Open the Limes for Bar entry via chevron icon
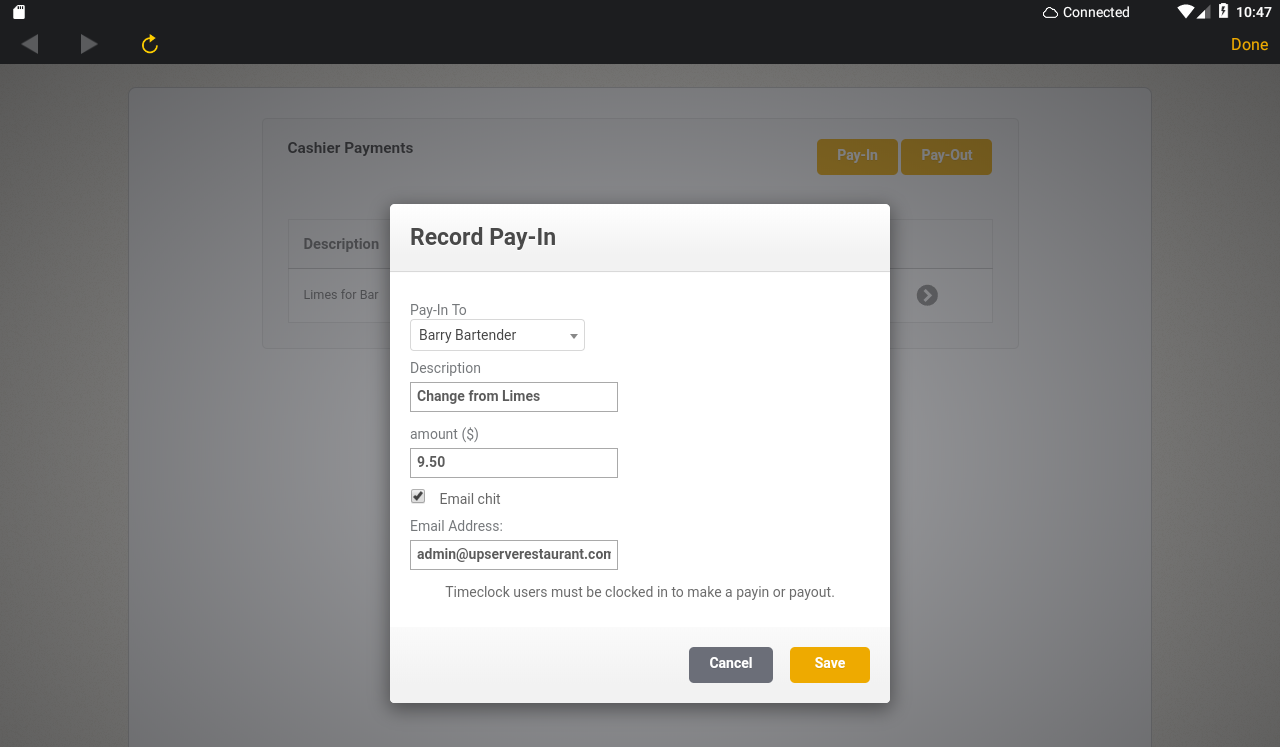The image size is (1280, 747). pyautogui.click(x=926, y=295)
